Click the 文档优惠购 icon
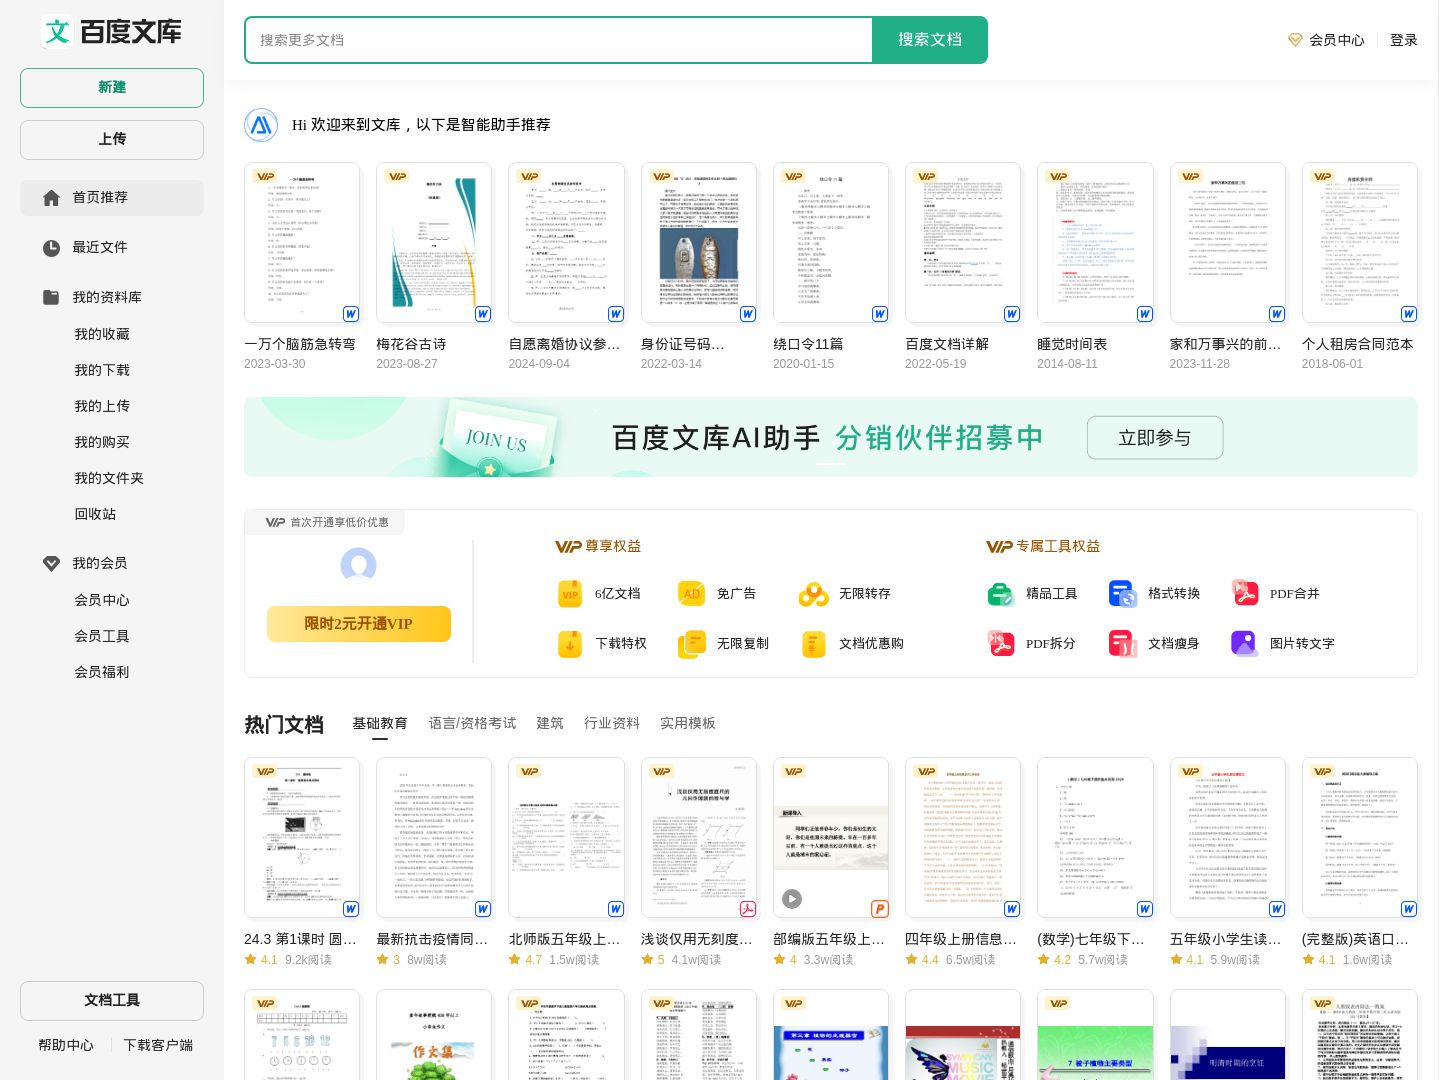Viewport: 1440px width, 1080px height. 813,644
